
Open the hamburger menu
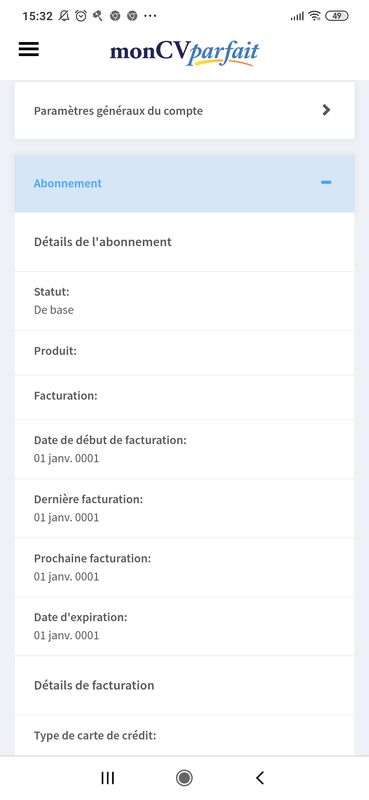point(29,49)
